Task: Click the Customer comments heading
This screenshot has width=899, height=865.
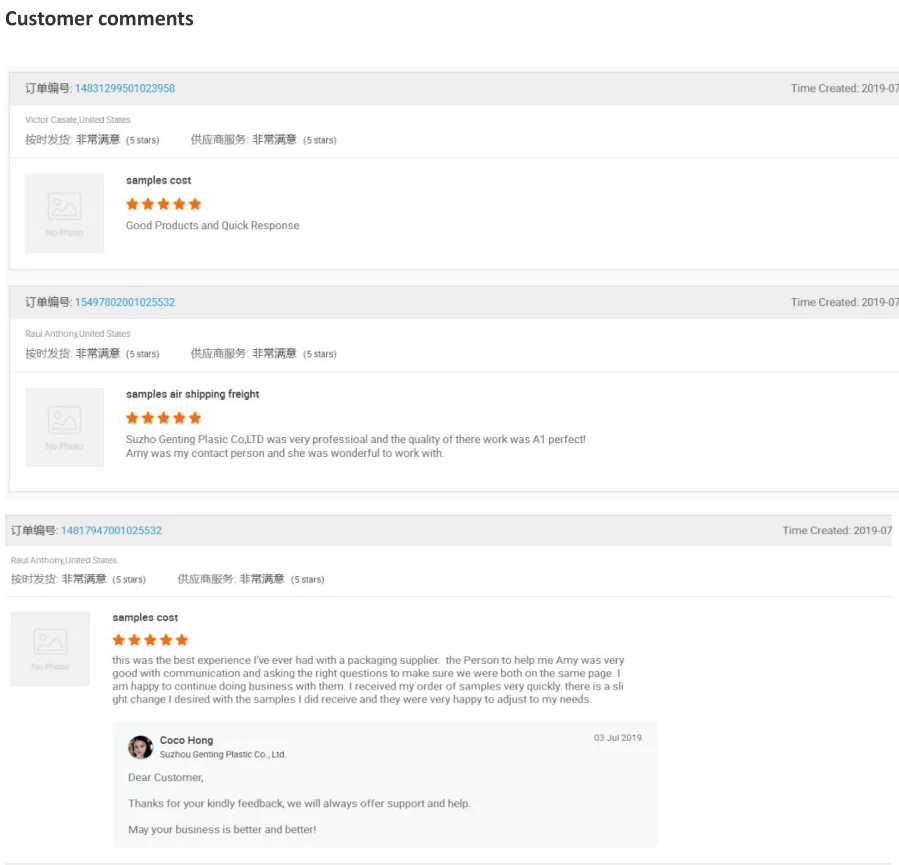Action: (x=99, y=19)
